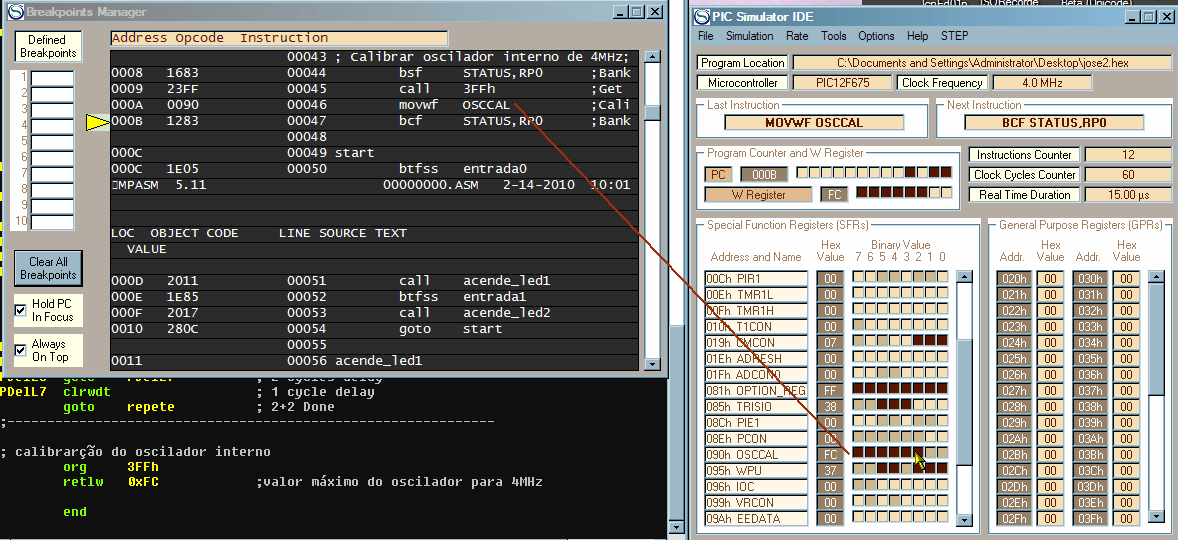Click the FC hex value of OSCCAL
This screenshot has width=1178, height=540.
tap(830, 455)
